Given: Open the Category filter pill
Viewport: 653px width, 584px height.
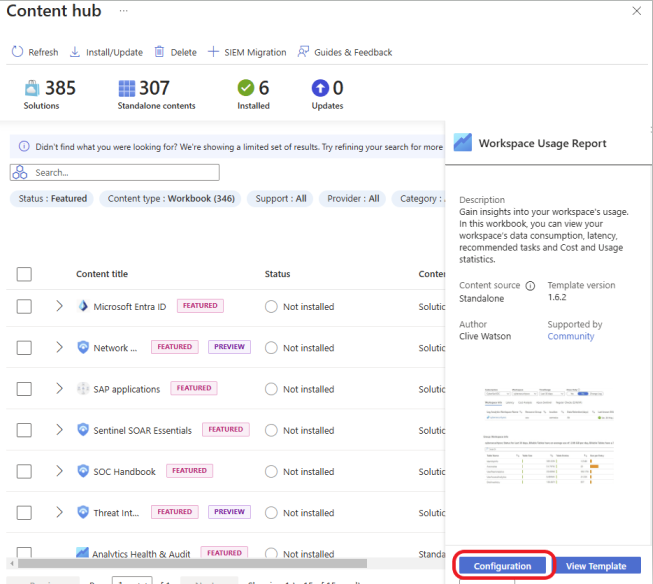Looking at the screenshot, I should 419,199.
